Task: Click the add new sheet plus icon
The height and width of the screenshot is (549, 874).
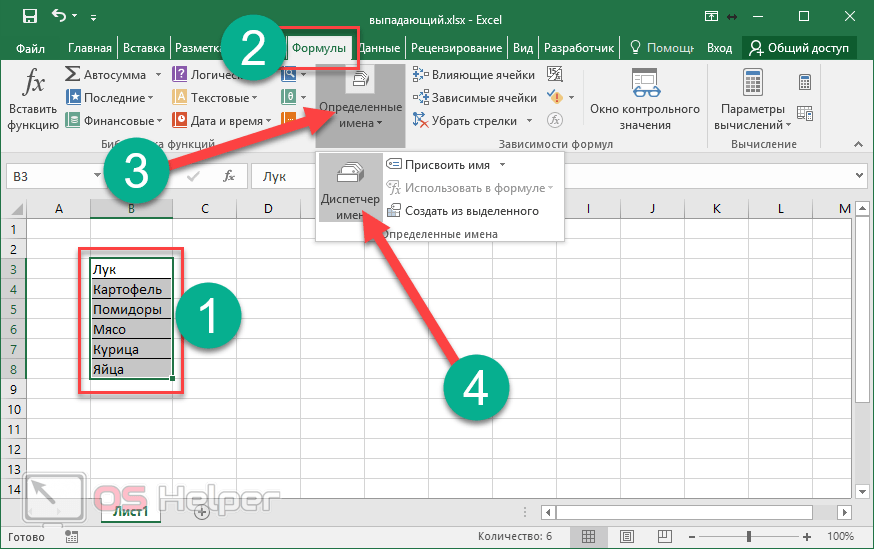Action: click(x=201, y=511)
